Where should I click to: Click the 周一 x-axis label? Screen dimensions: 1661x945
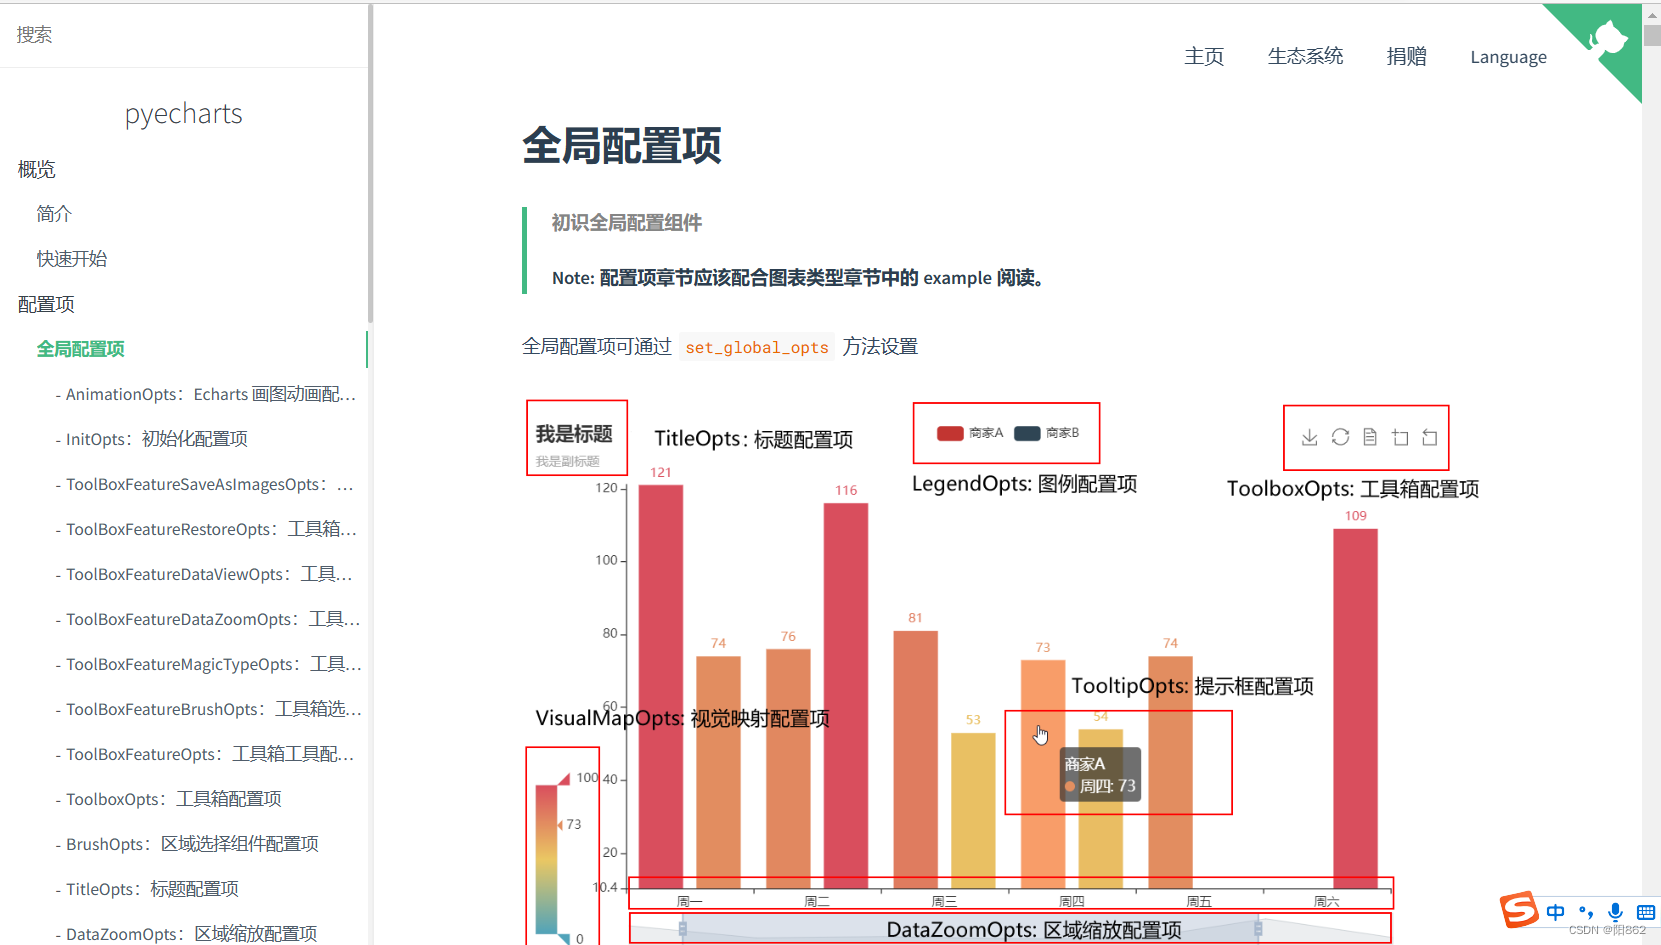tap(690, 902)
